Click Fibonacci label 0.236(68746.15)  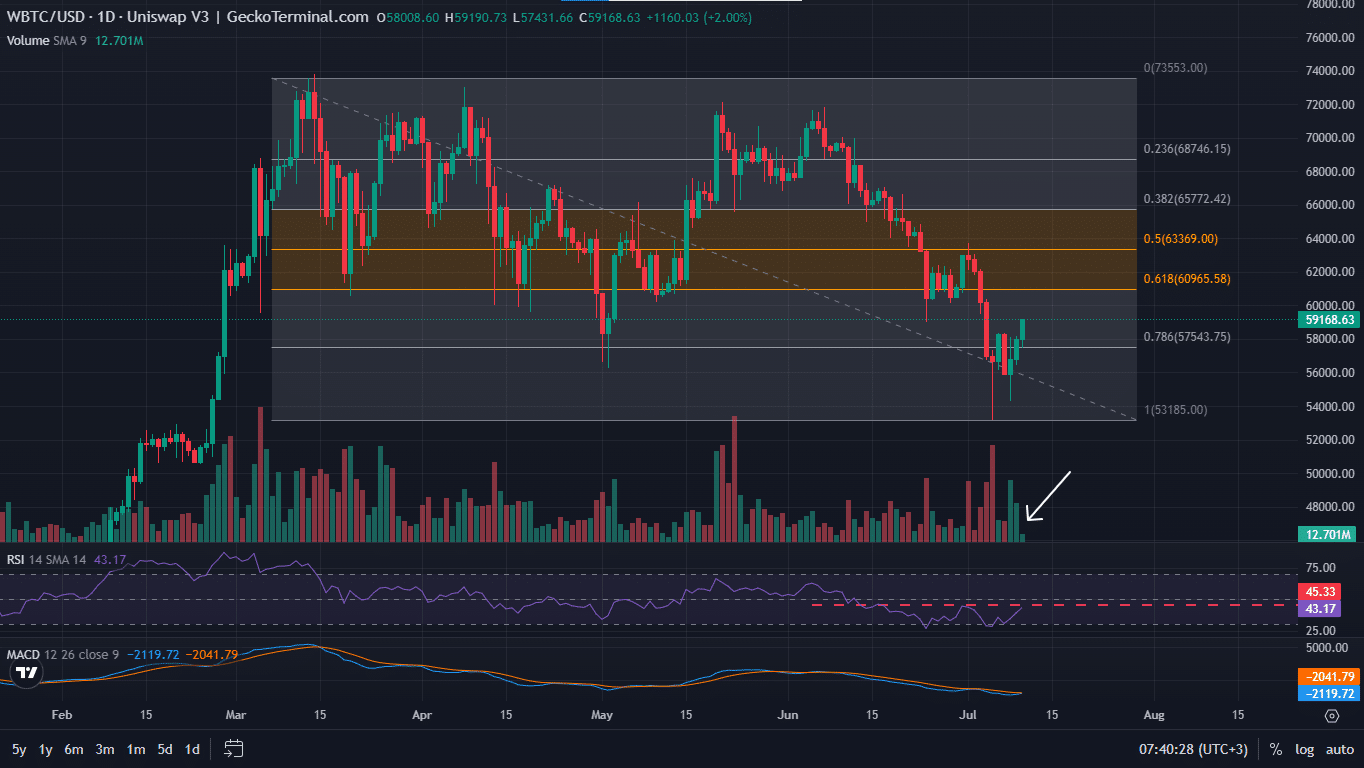click(x=1187, y=149)
